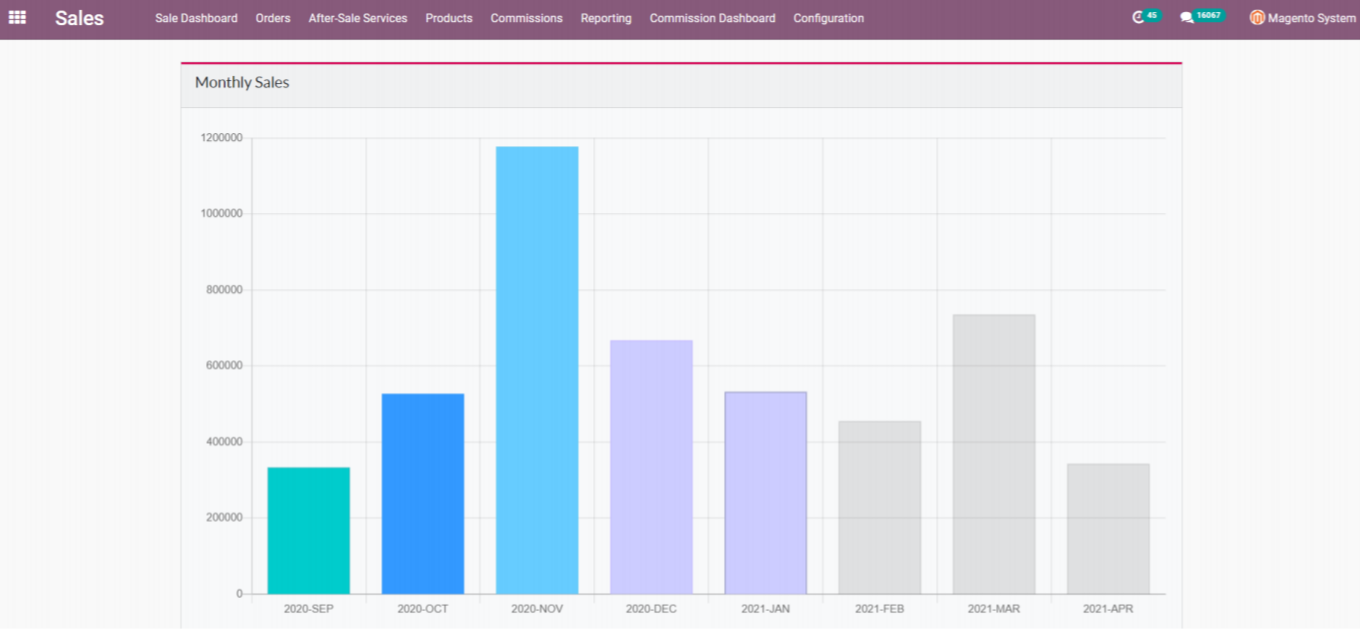Click the 2021-FEB axis label
The image size is (1361, 630).
880,608
